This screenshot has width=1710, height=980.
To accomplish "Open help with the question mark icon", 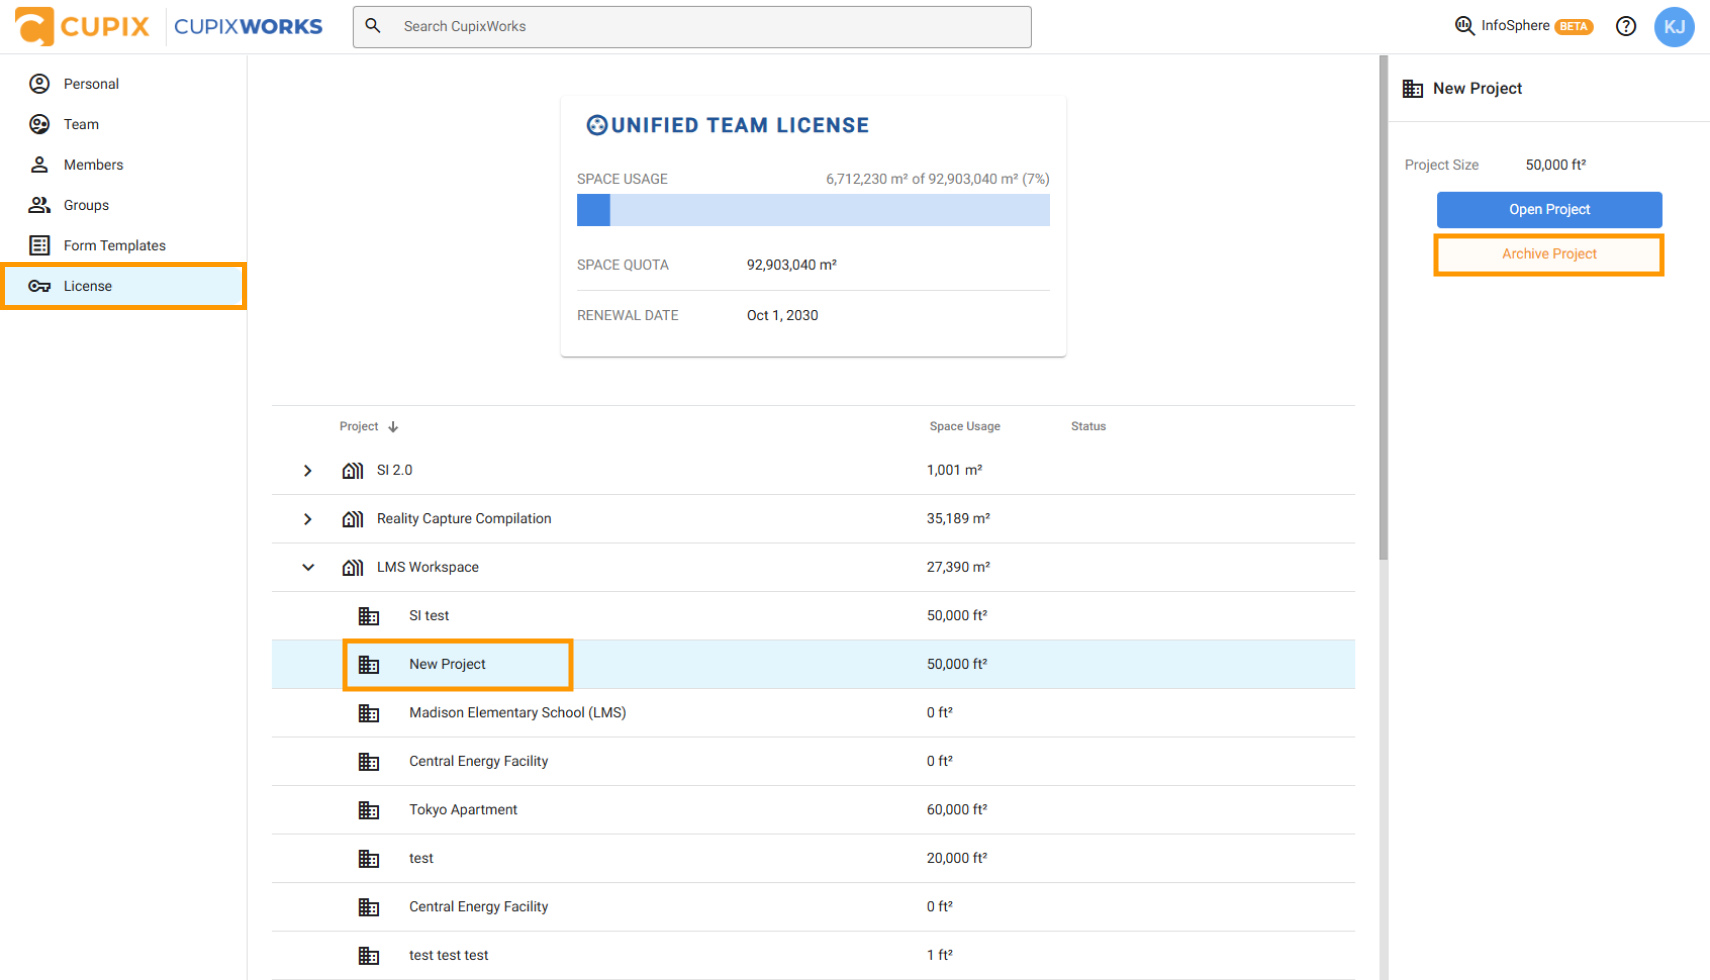I will coord(1626,26).
